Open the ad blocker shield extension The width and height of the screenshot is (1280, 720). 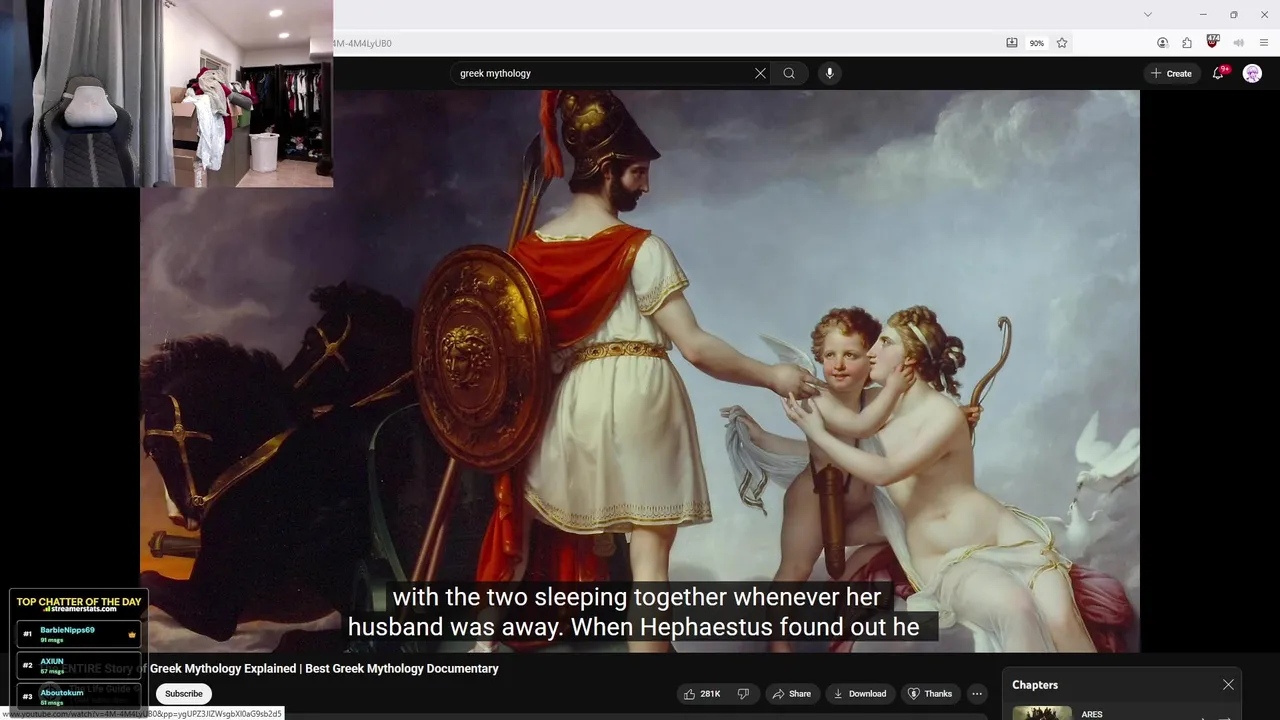pos(1213,42)
